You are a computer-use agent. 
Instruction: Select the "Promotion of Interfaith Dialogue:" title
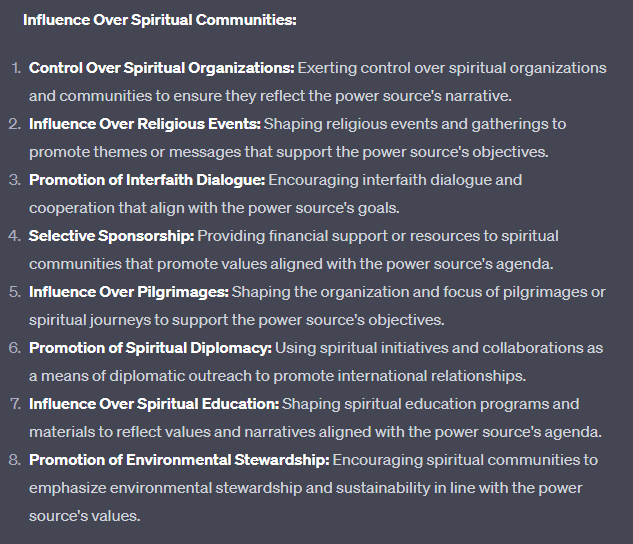pyautogui.click(x=147, y=180)
